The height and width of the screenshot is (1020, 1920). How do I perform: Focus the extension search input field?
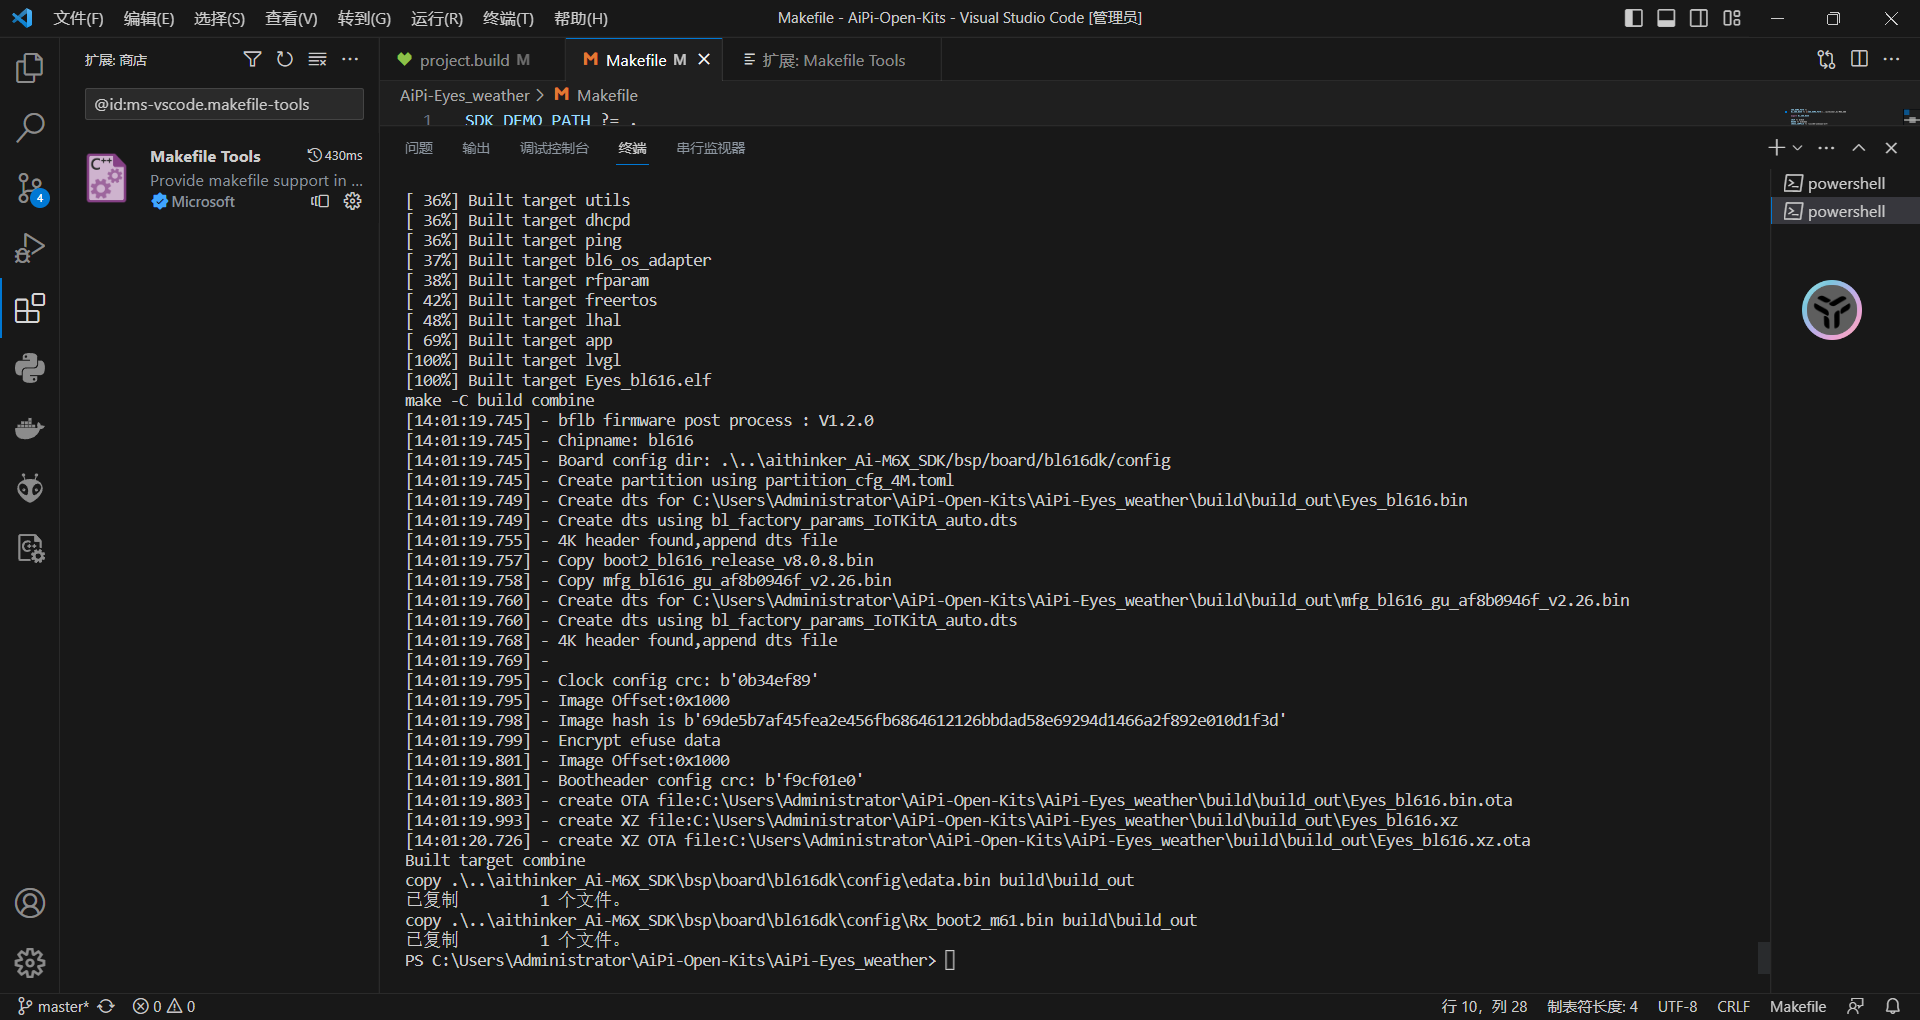pos(224,104)
